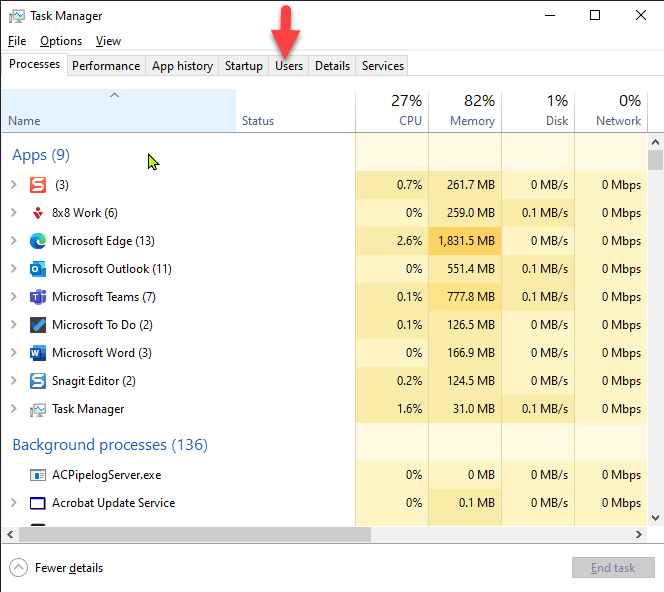
Task: Click the Fewer details circle arrow icon
Action: click(19, 567)
